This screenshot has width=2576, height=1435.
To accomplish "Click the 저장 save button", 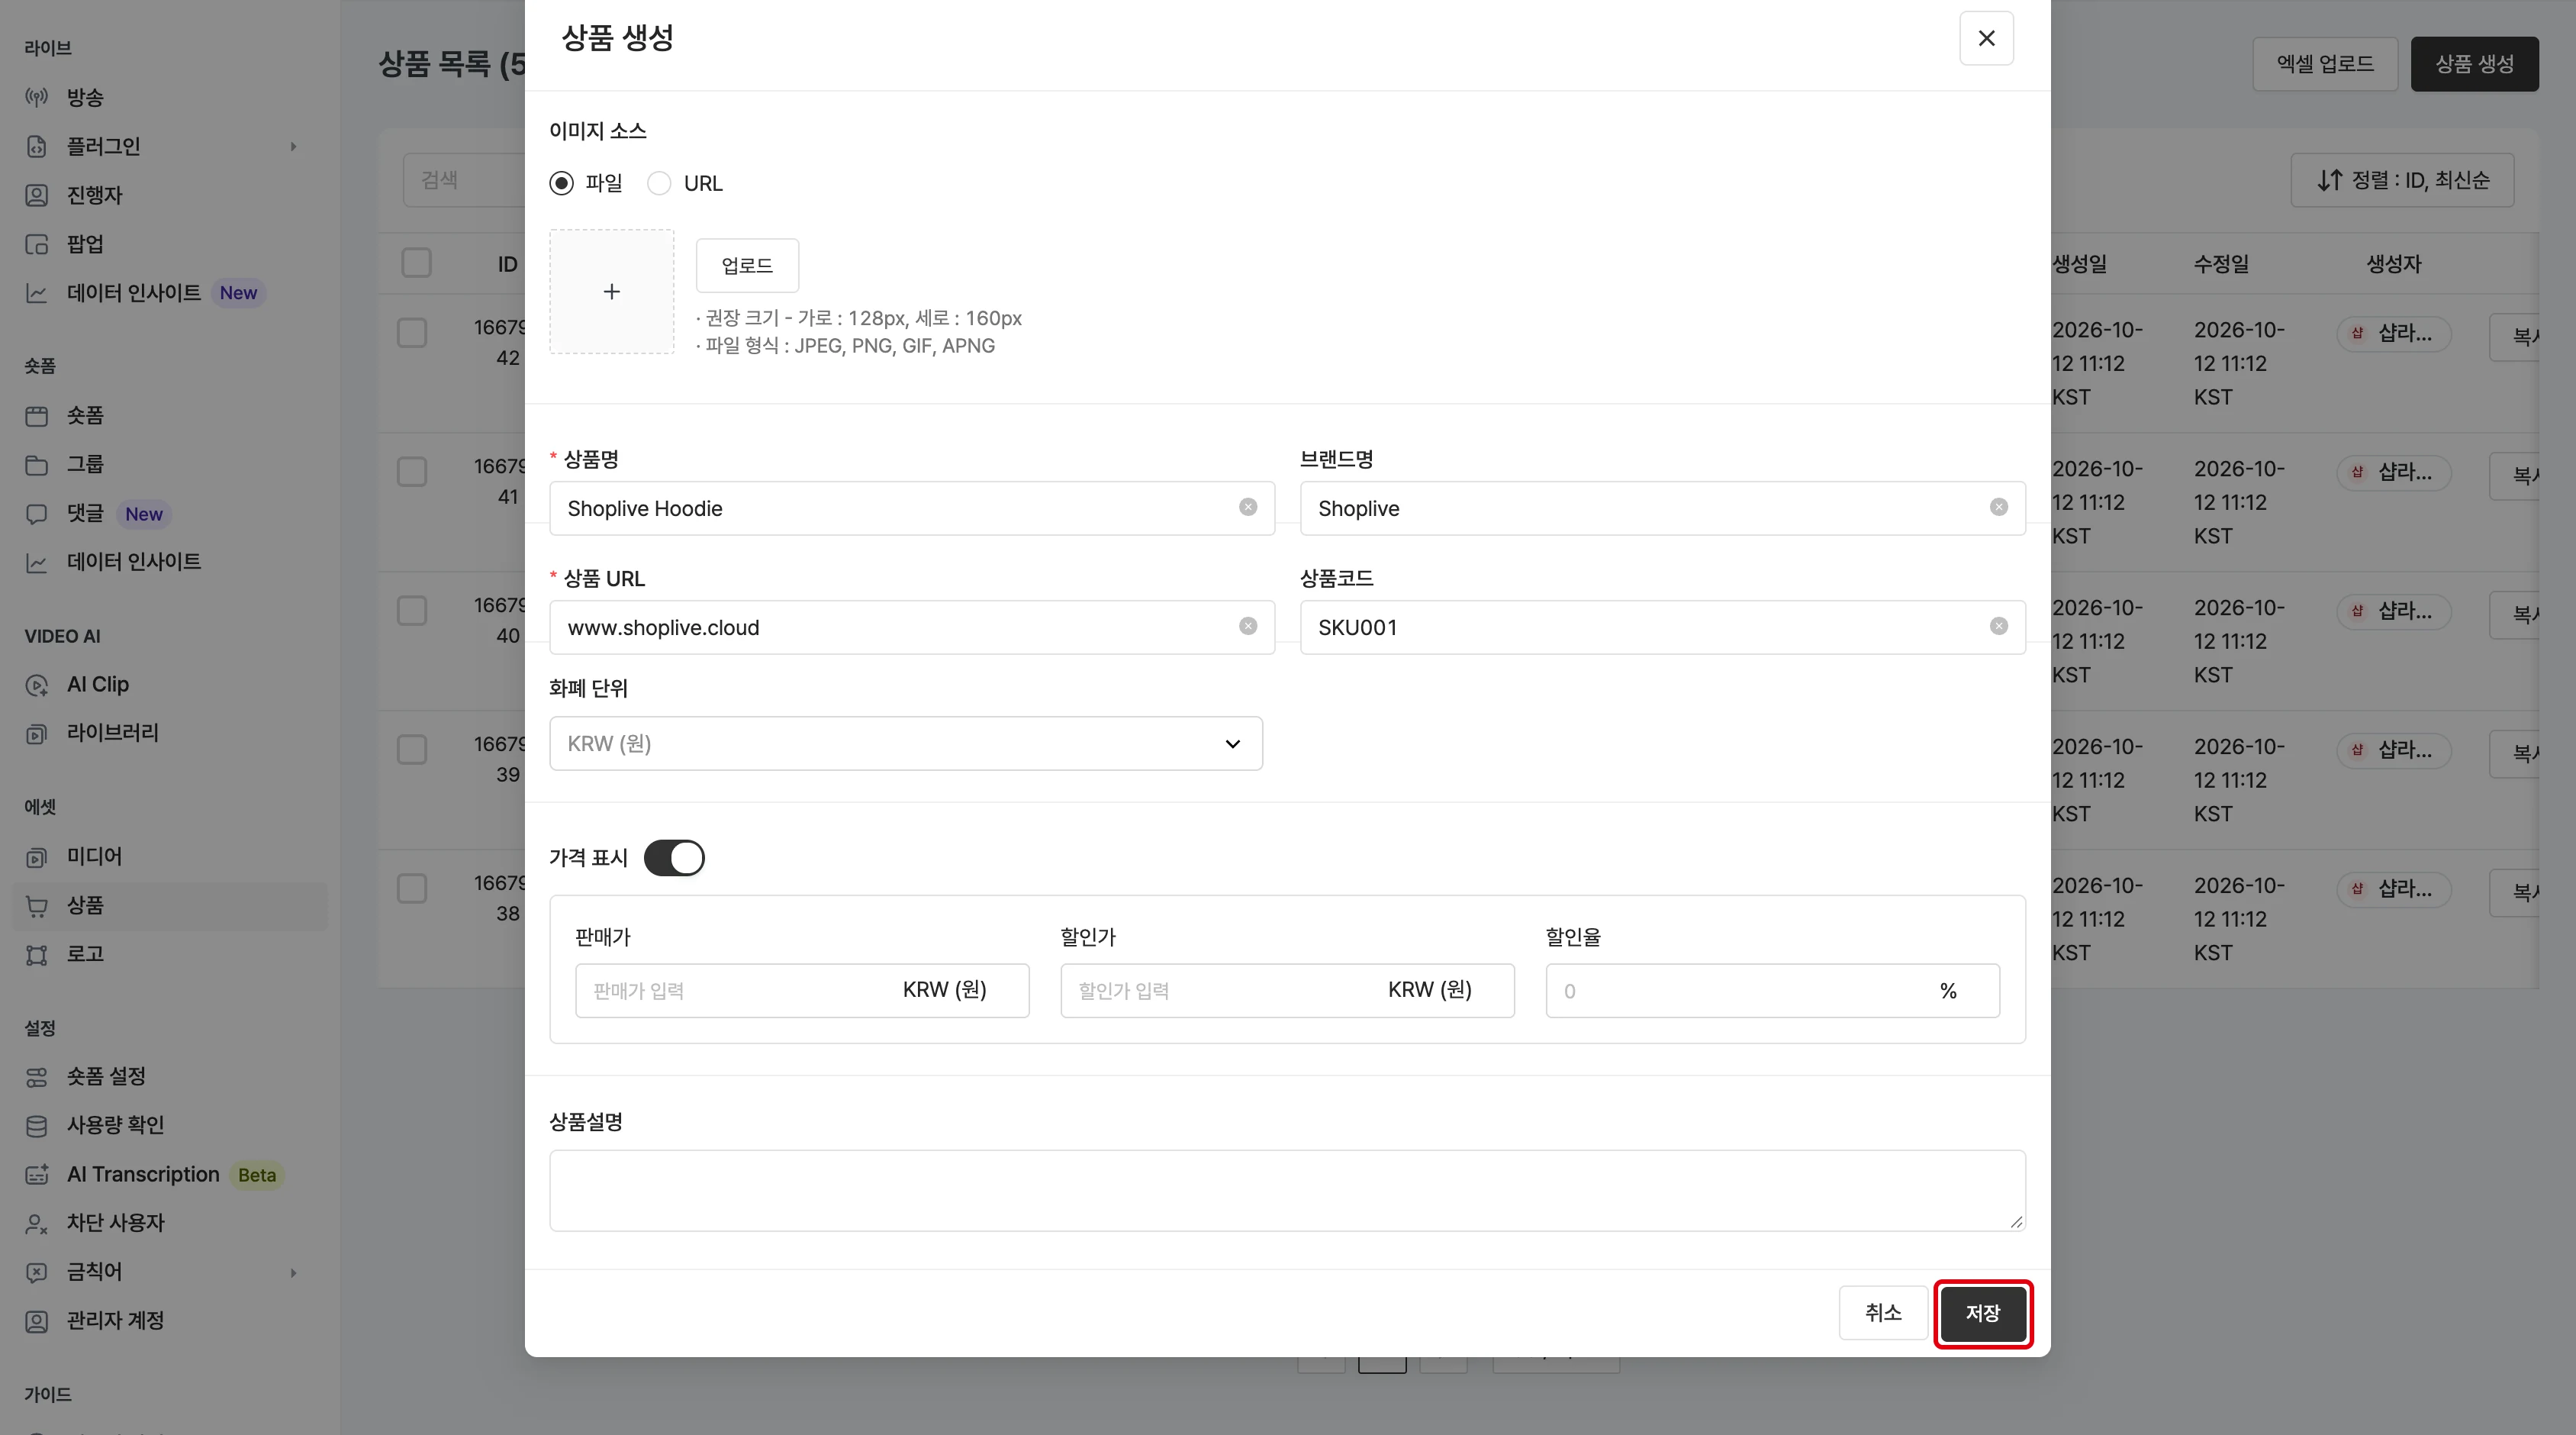I will 1983,1313.
